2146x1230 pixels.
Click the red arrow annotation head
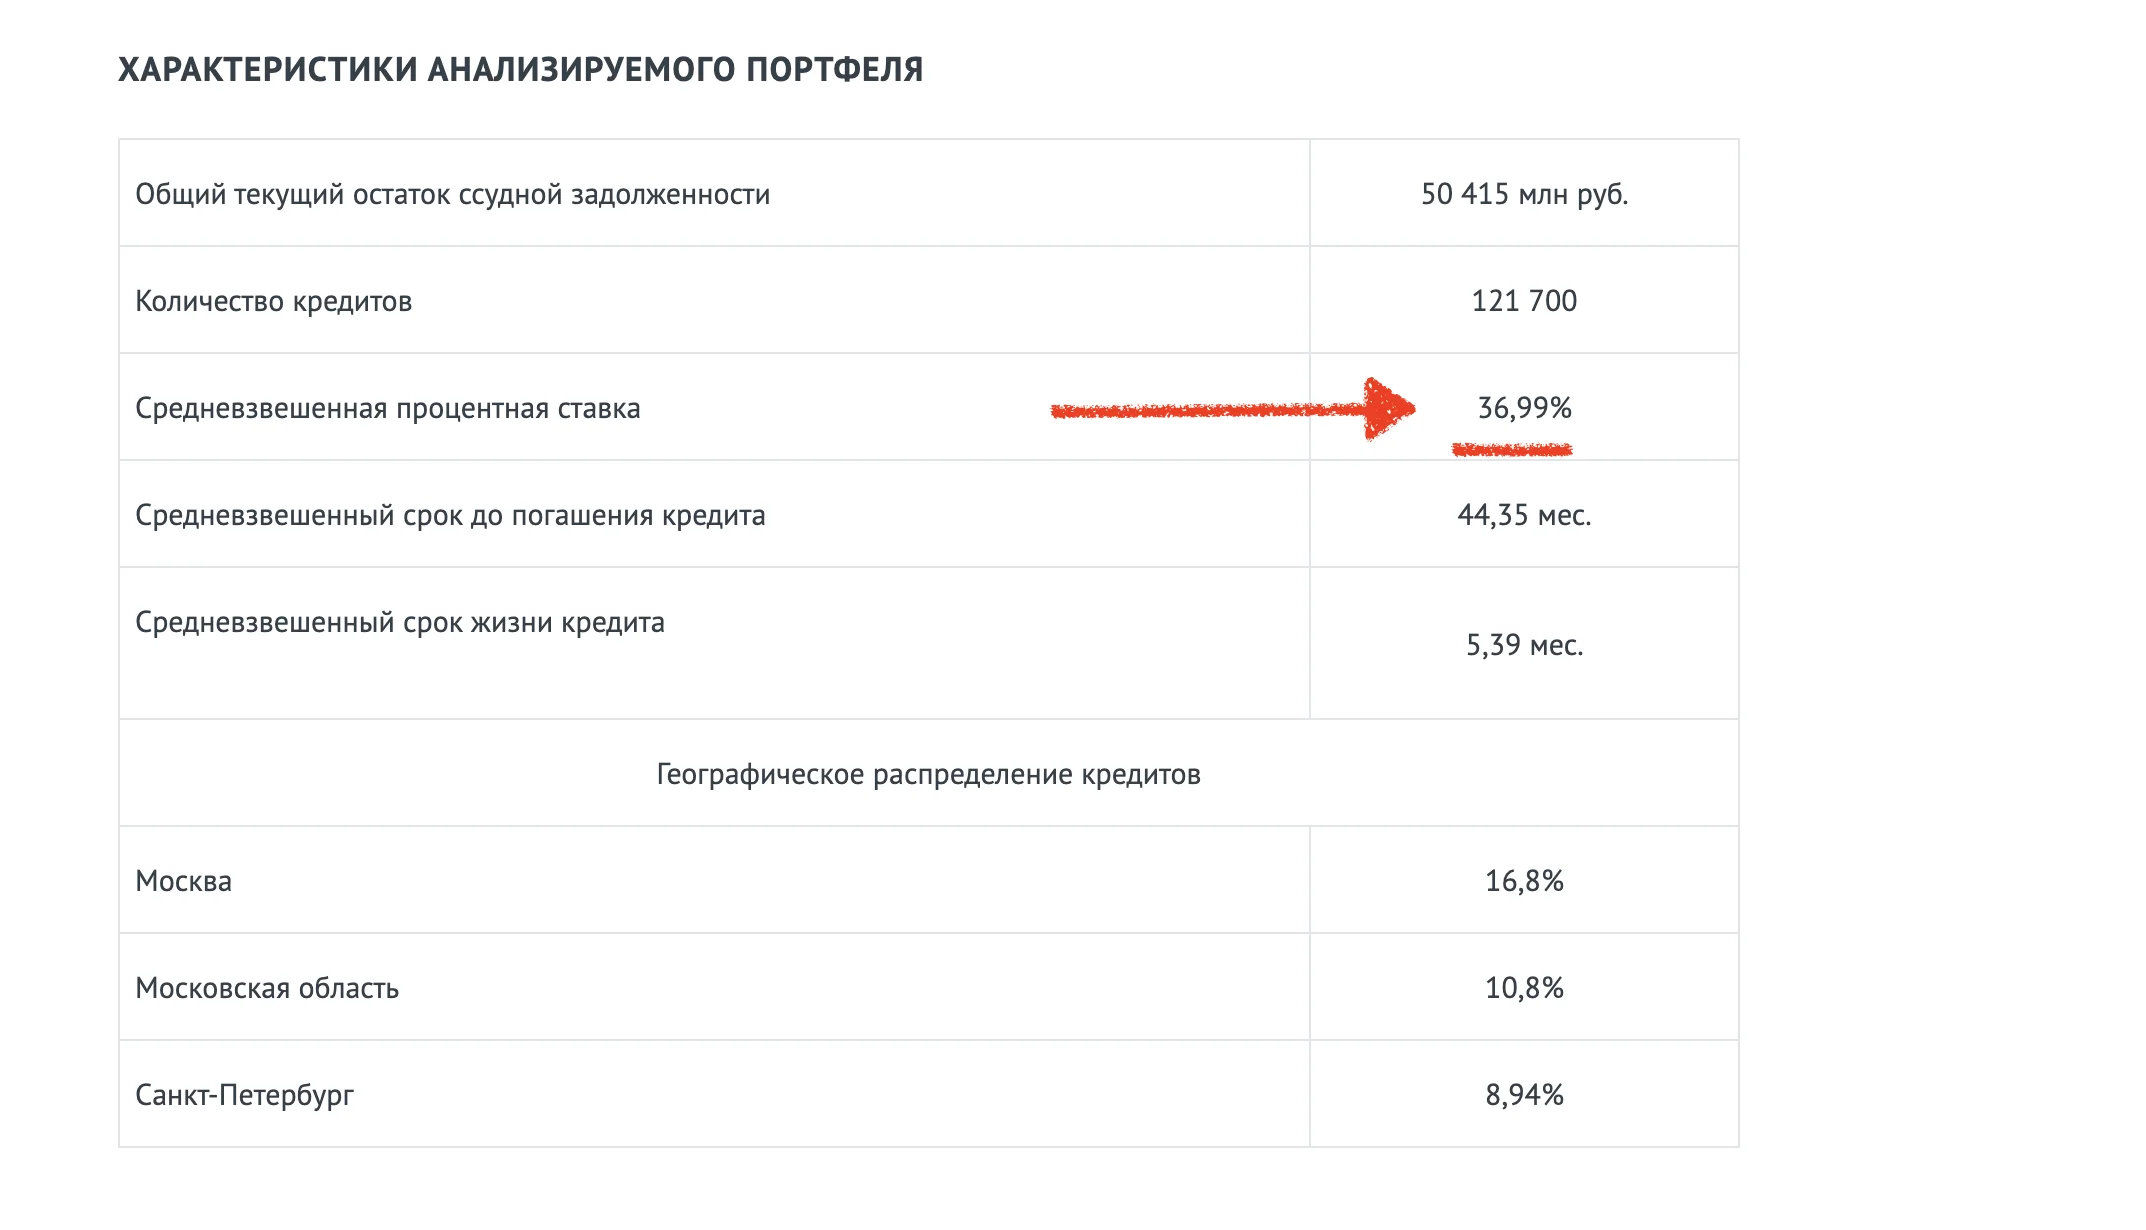pyautogui.click(x=1390, y=408)
